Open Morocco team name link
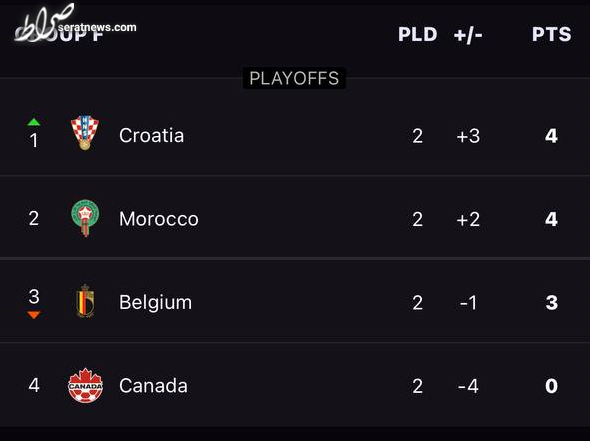Viewport: 590px width, 441px height. click(158, 219)
